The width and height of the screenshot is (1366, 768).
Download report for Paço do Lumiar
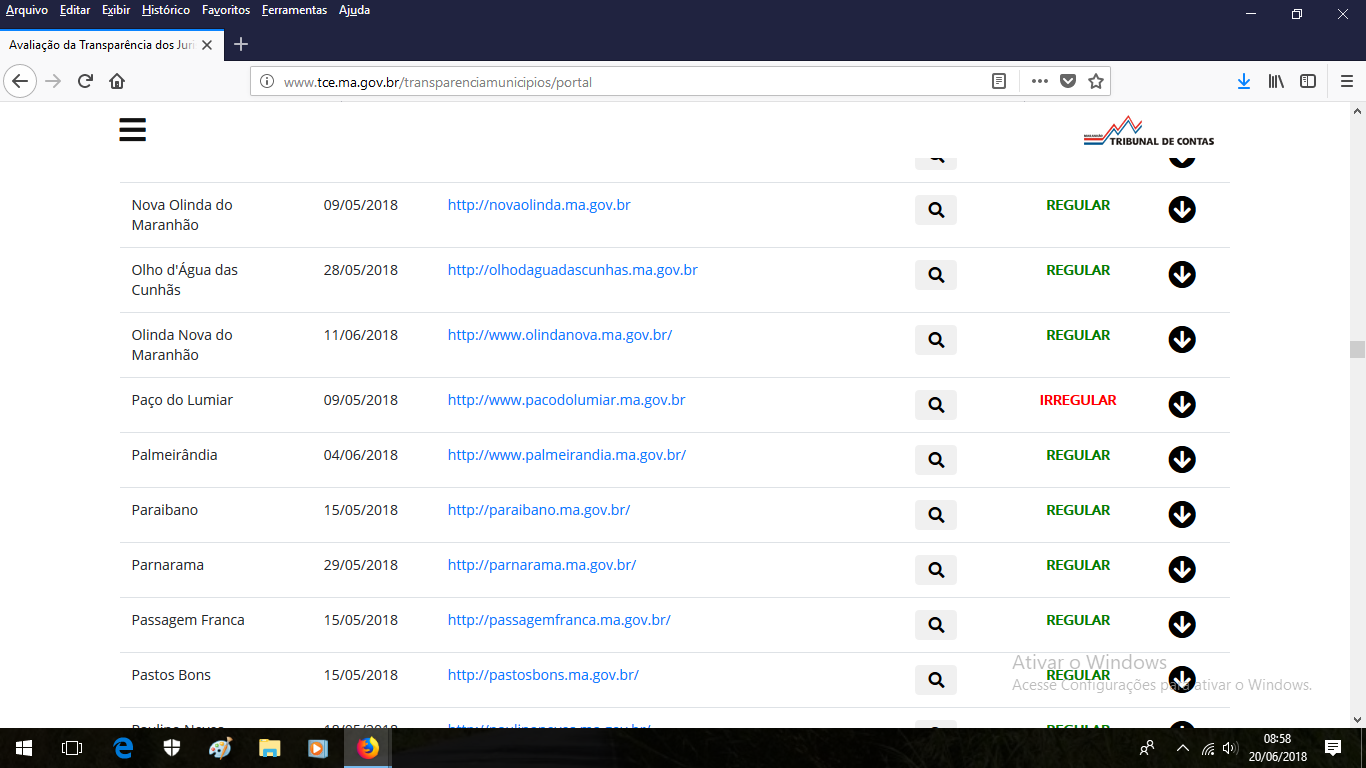1182,404
